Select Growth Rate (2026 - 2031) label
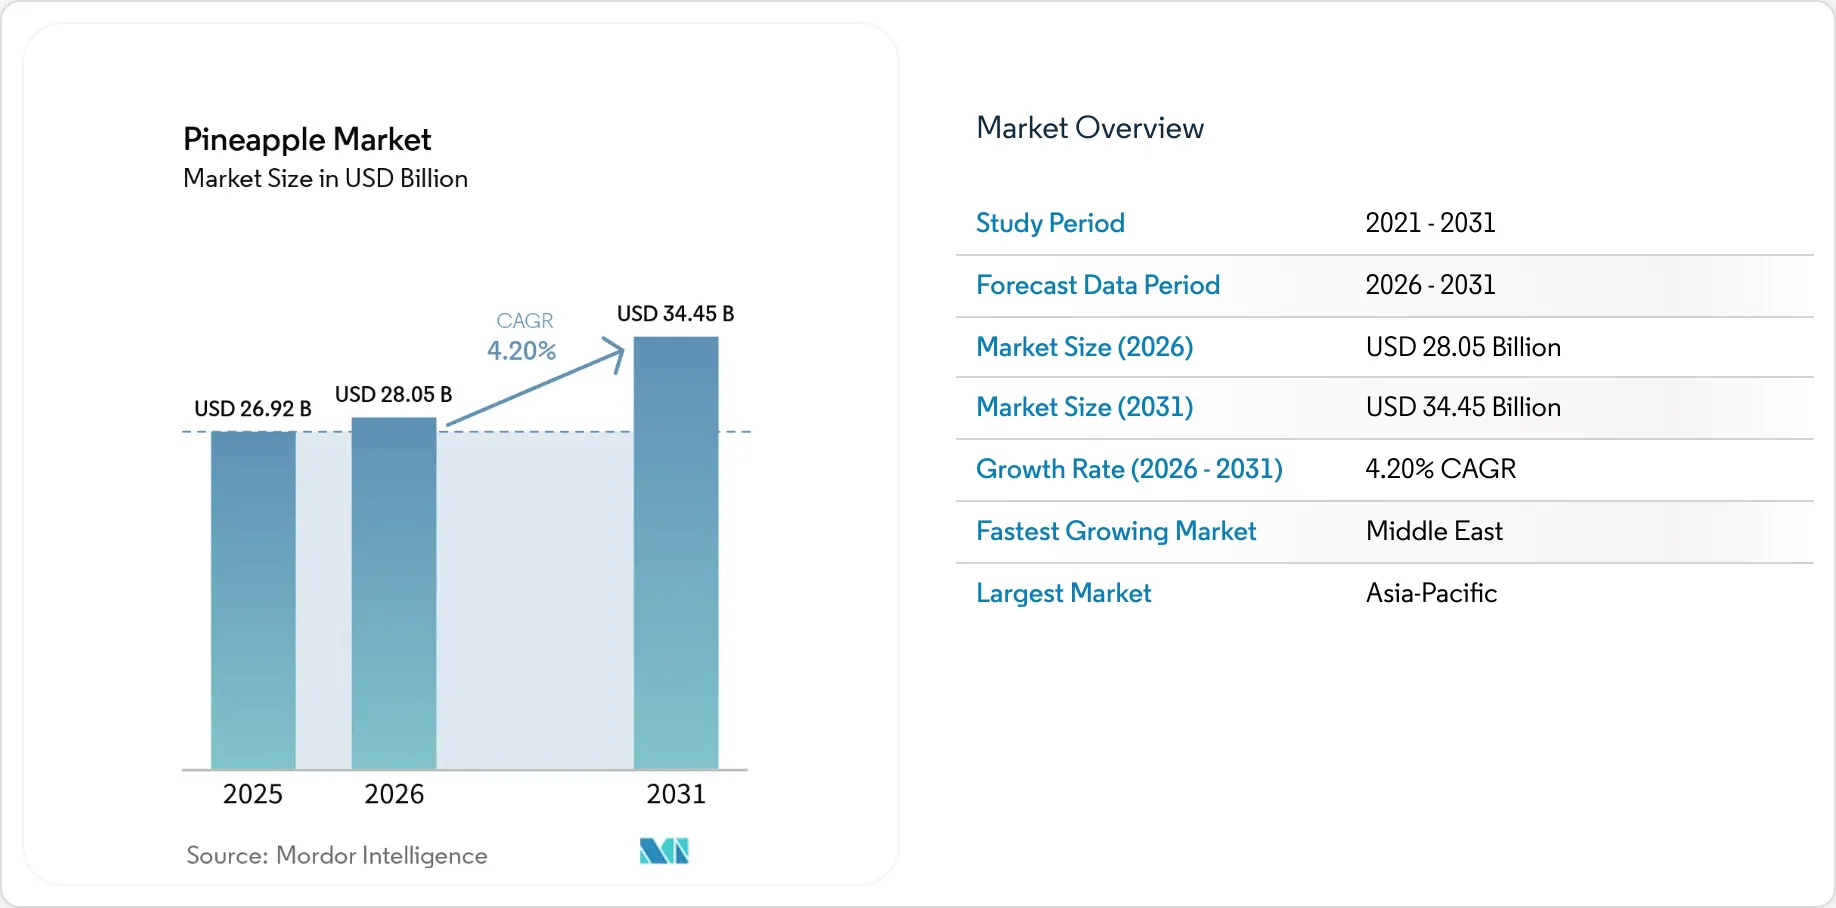1836x908 pixels. (x=1129, y=469)
